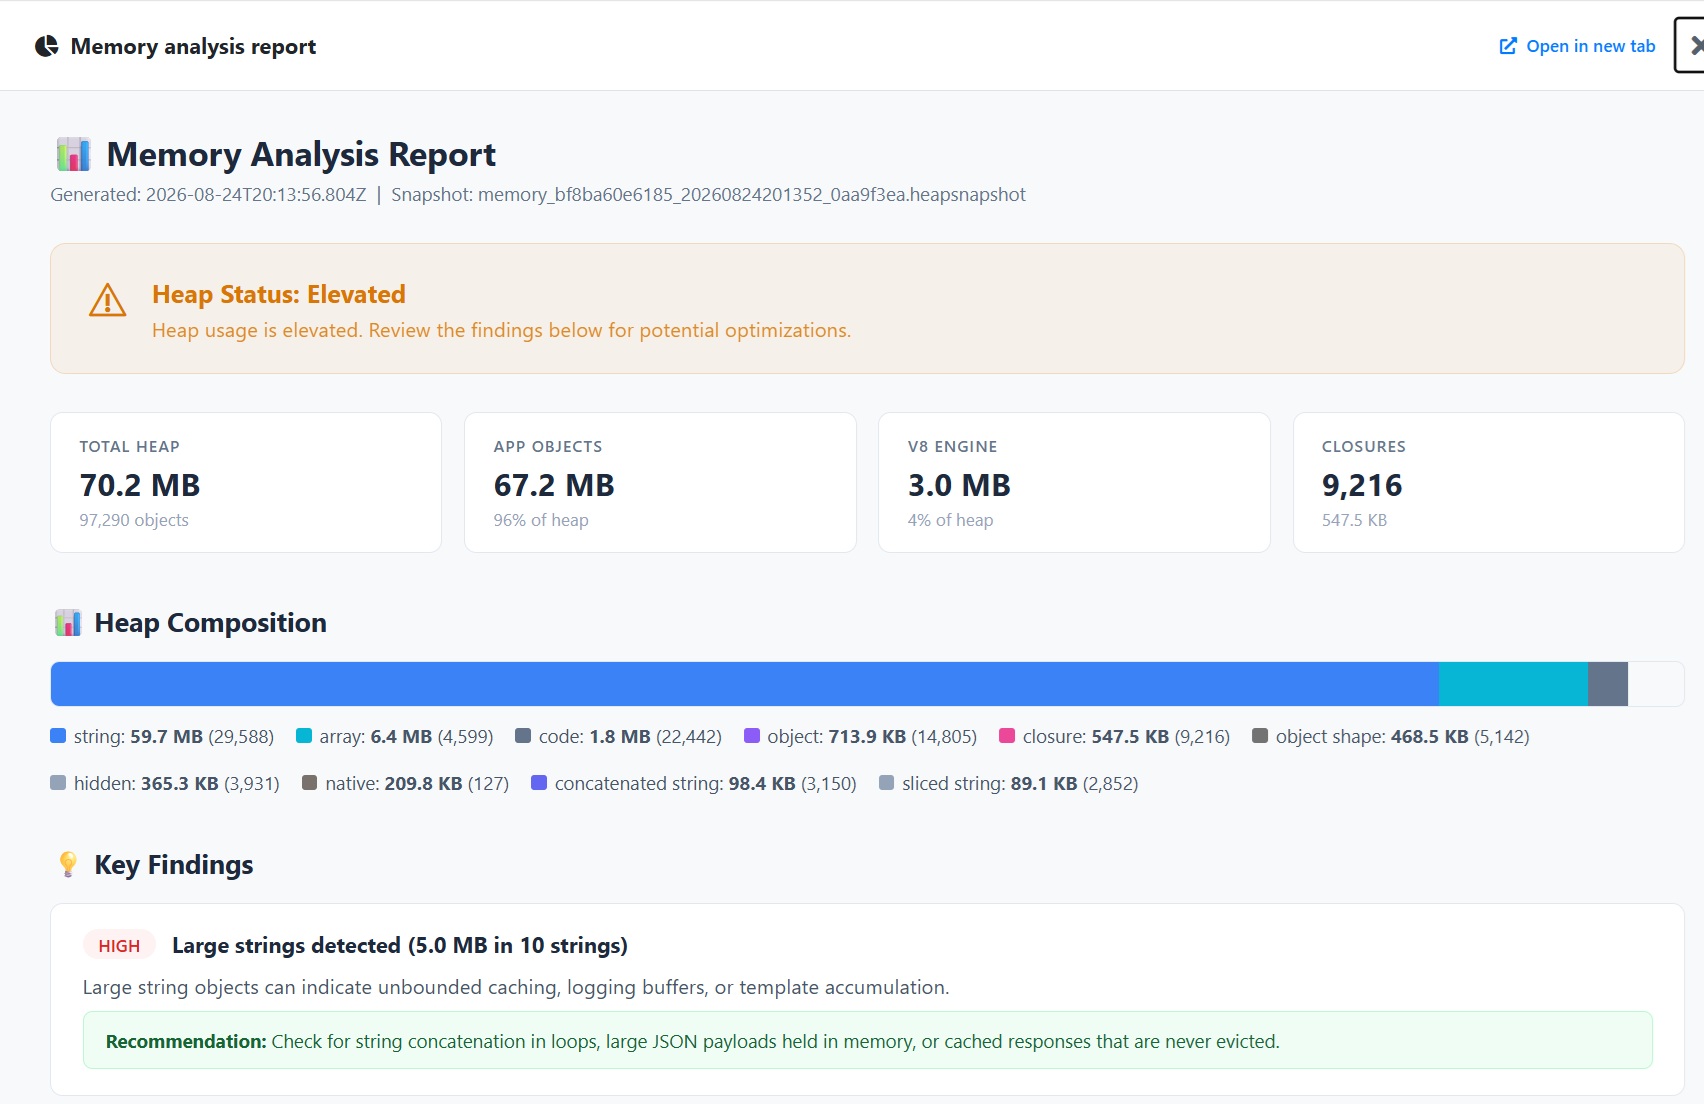Click the teal array legend swatch
Viewport: 1704px width, 1104px height.
[304, 736]
